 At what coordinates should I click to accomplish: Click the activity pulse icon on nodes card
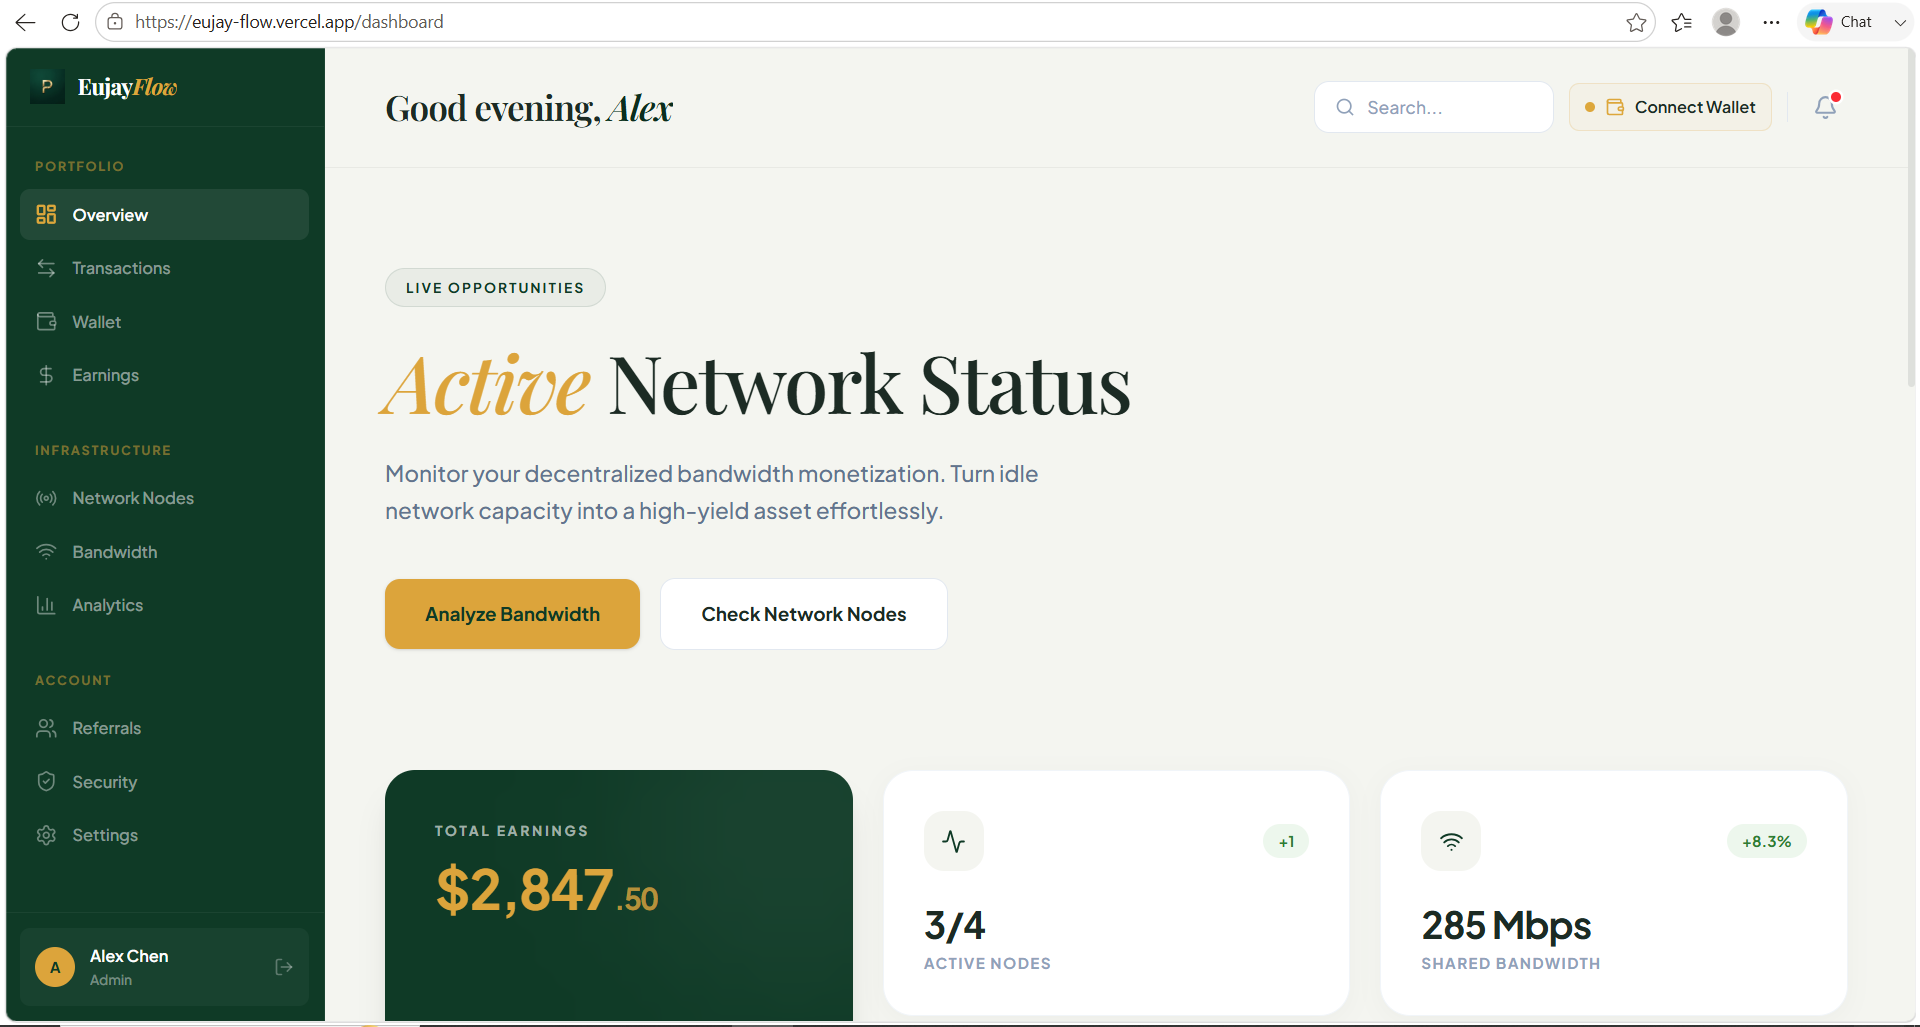pos(954,841)
